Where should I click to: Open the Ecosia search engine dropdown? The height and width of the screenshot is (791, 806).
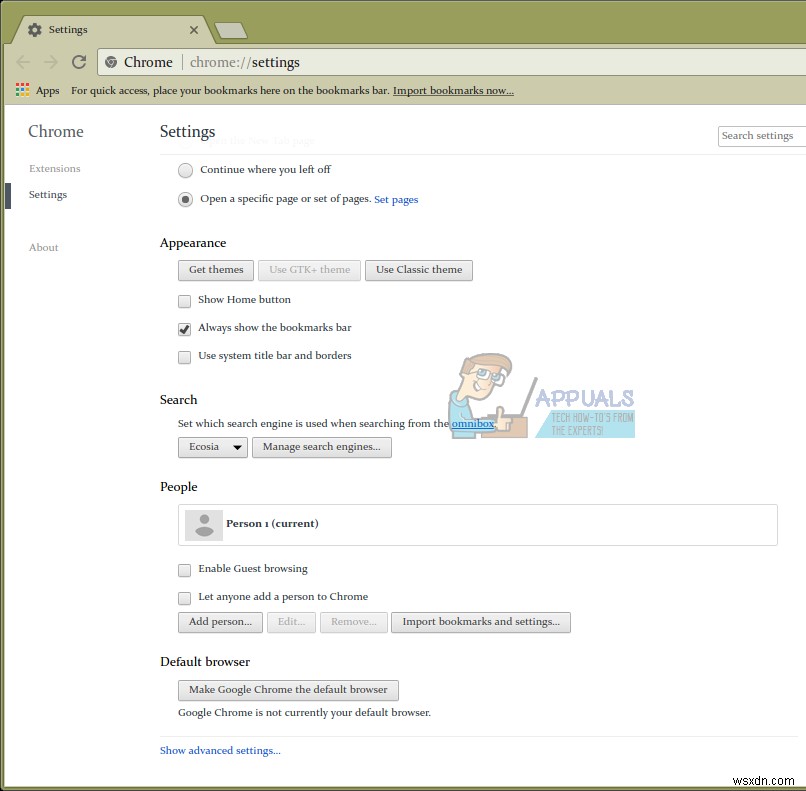pyautogui.click(x=212, y=447)
